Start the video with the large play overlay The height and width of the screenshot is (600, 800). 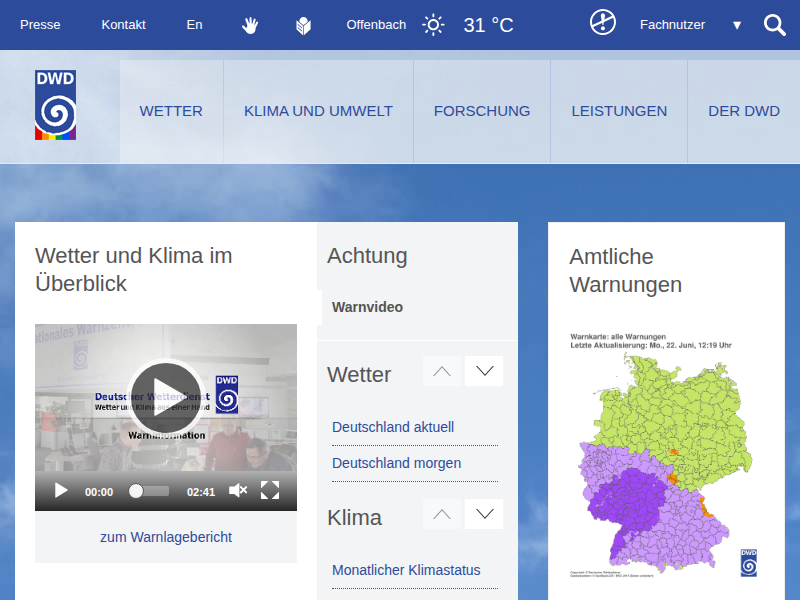(166, 398)
